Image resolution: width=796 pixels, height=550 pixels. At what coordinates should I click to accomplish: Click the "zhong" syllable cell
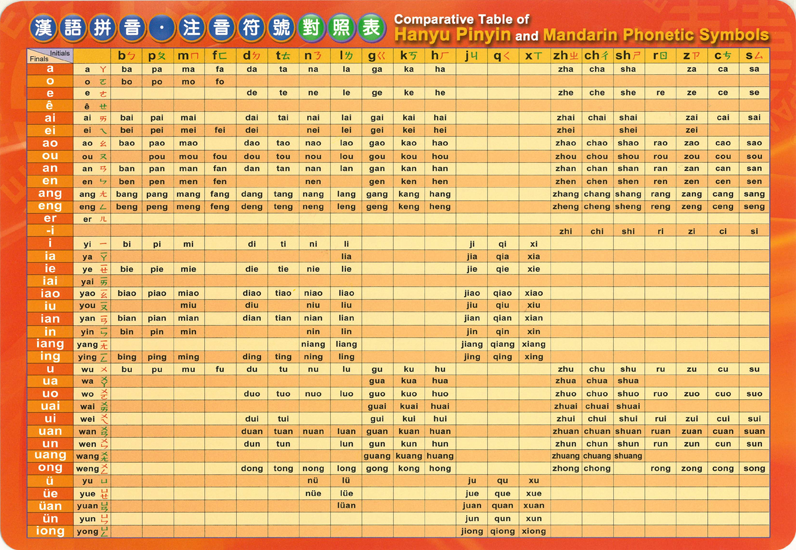click(x=566, y=468)
